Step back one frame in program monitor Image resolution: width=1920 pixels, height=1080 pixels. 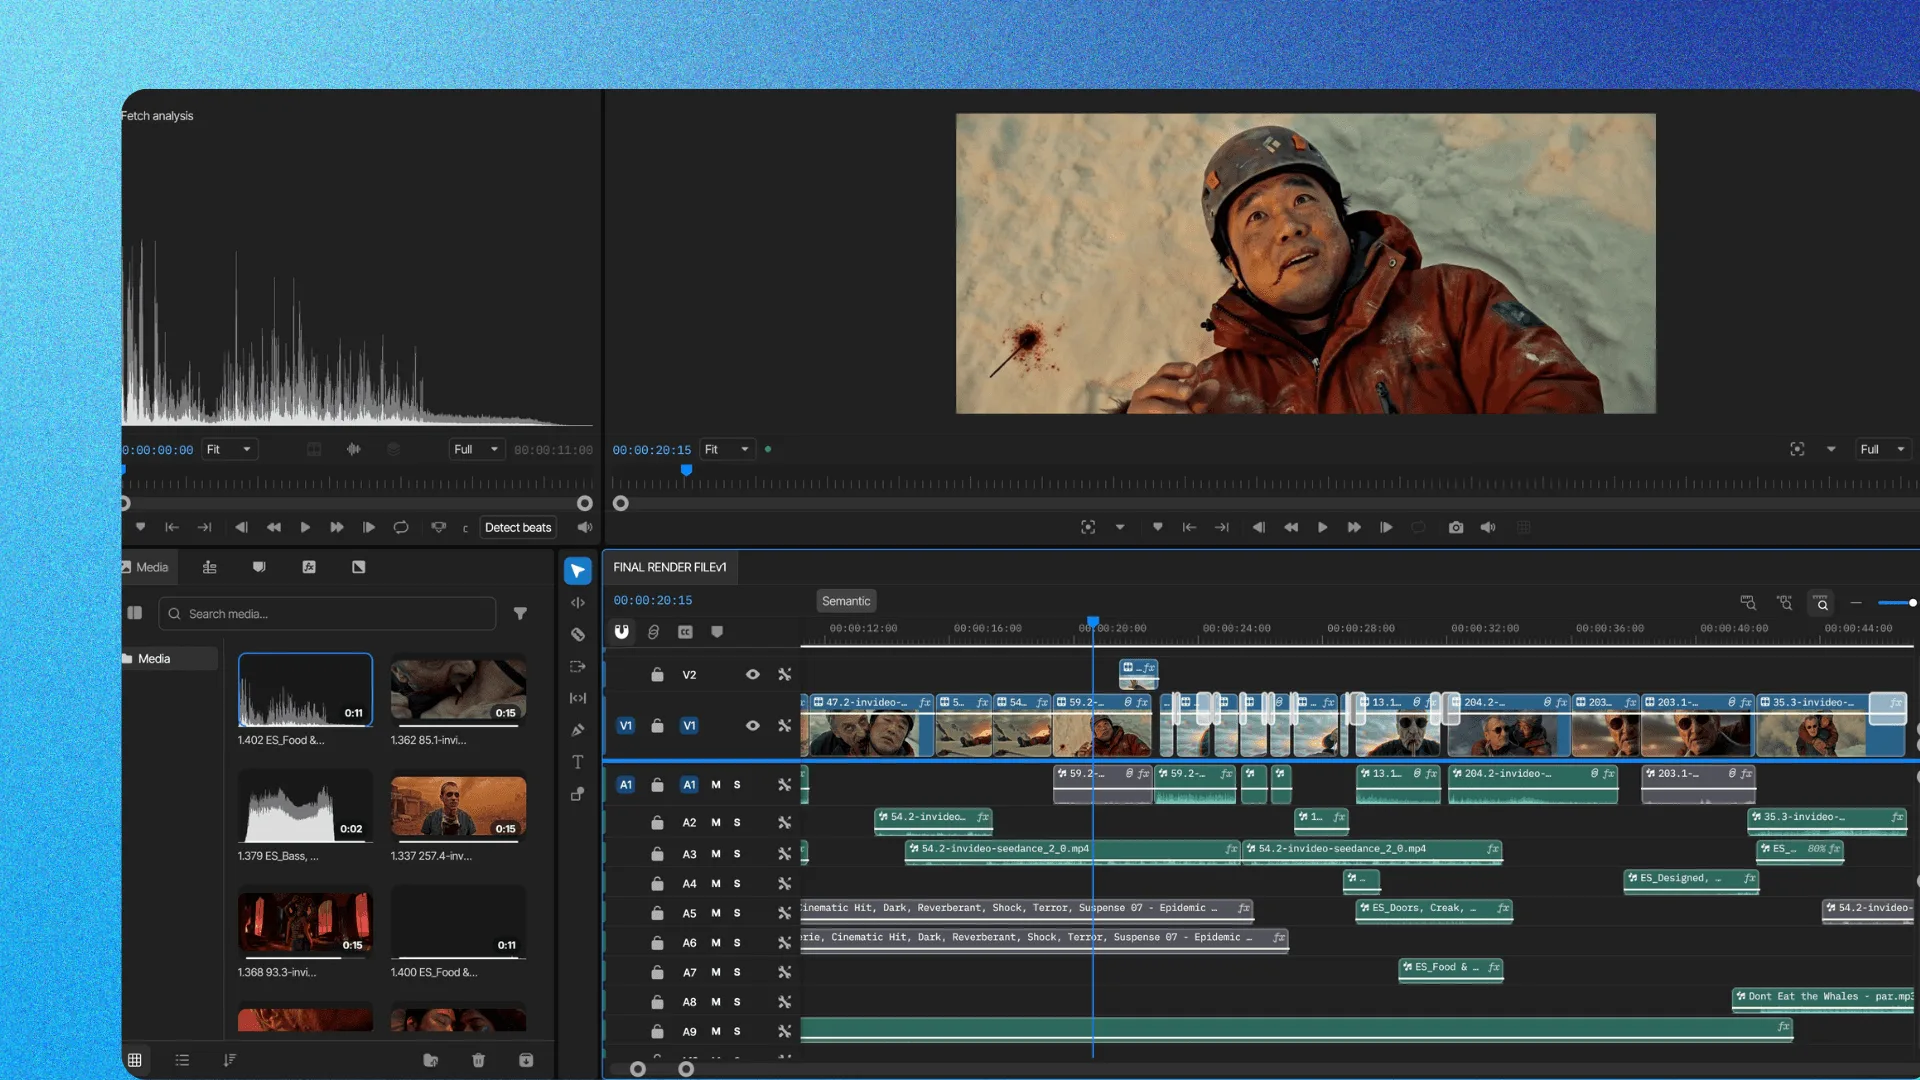coord(1258,528)
